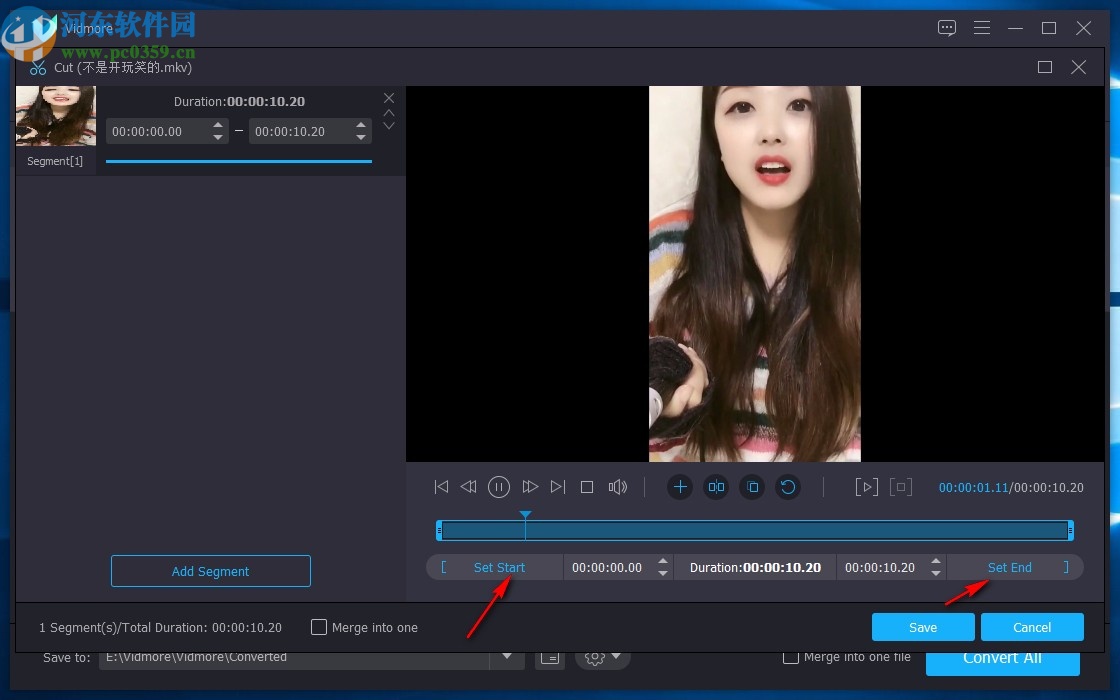Reset the cut with the refresh icon

(x=788, y=486)
